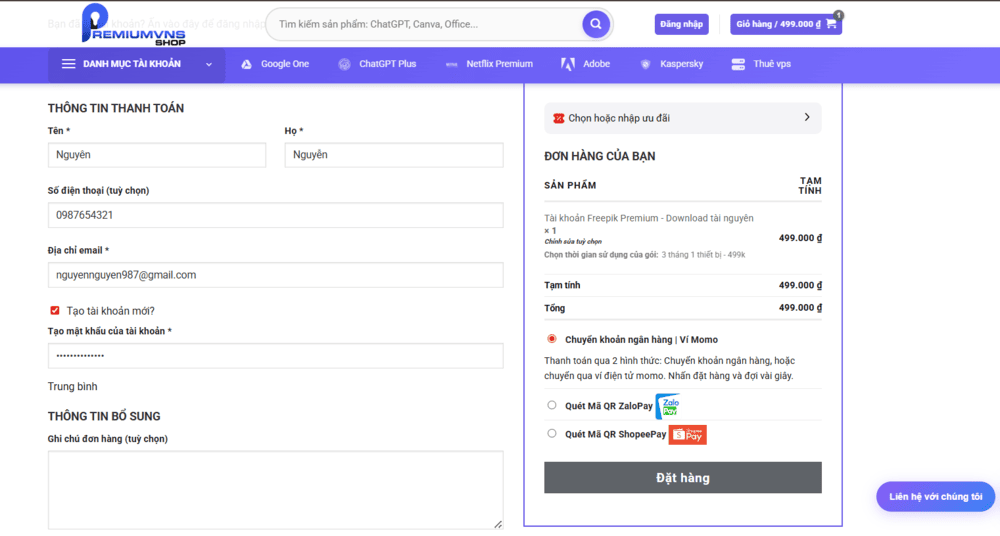1000x536 pixels.
Task: Open the shopping cart icon
Action: [x=831, y=24]
